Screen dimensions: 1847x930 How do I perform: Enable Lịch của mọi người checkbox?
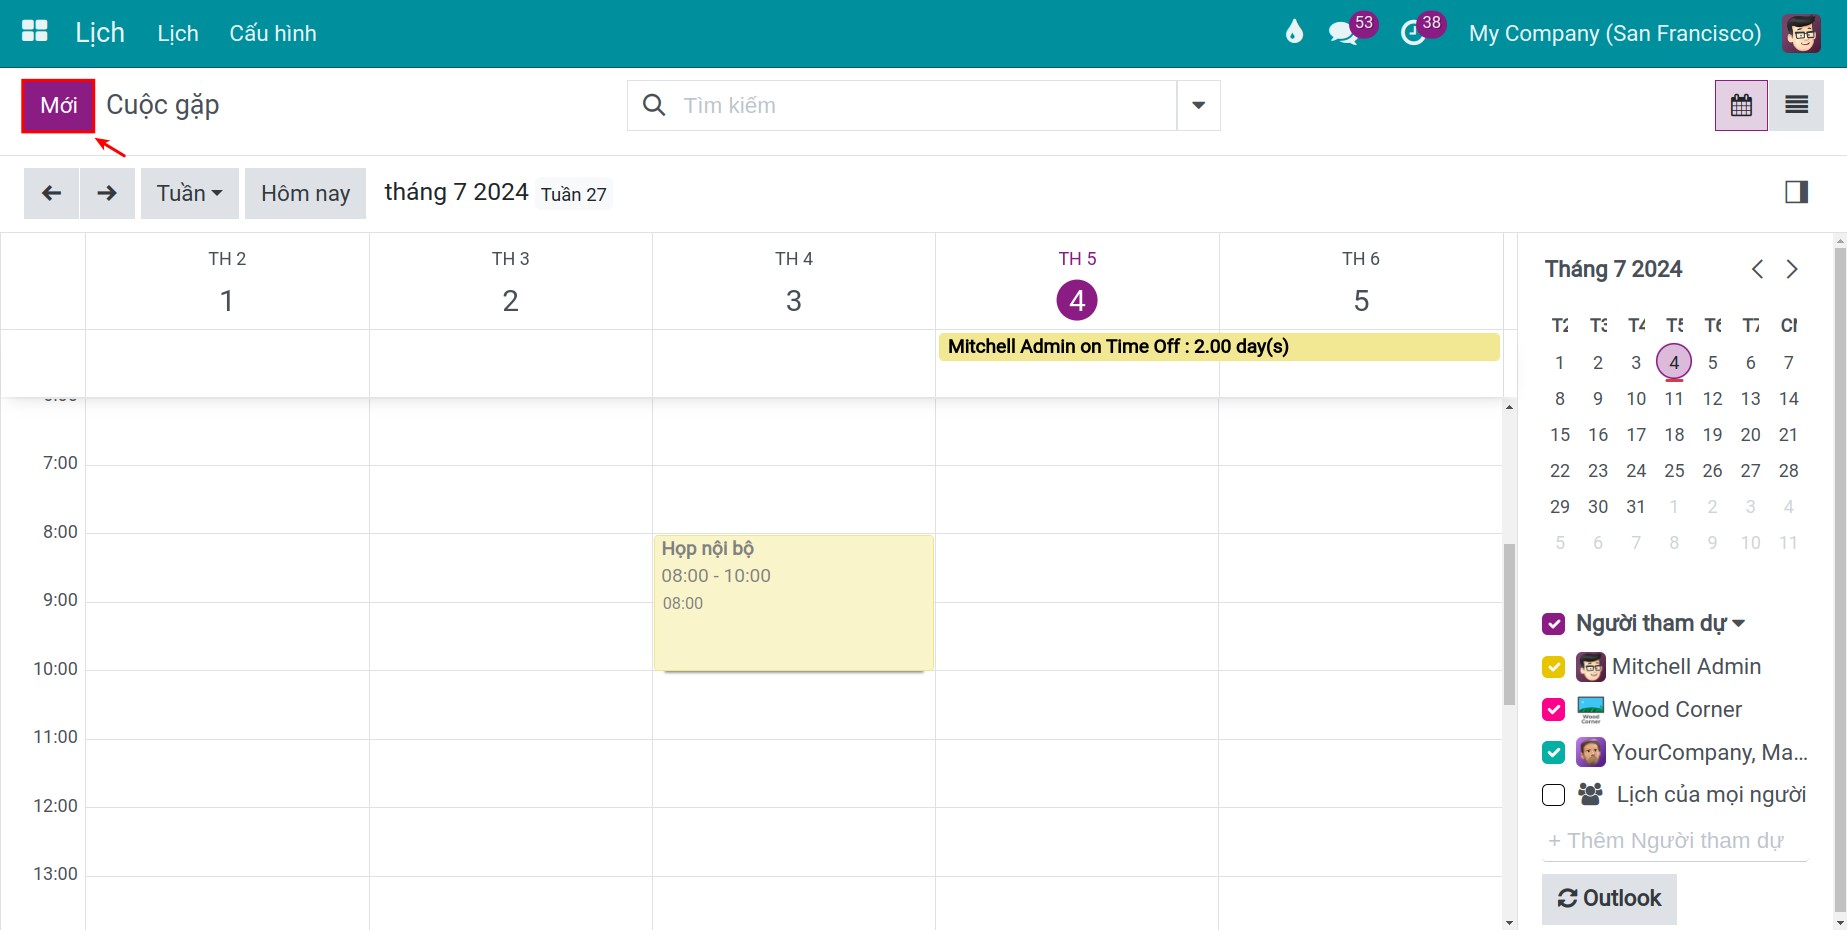tap(1553, 795)
